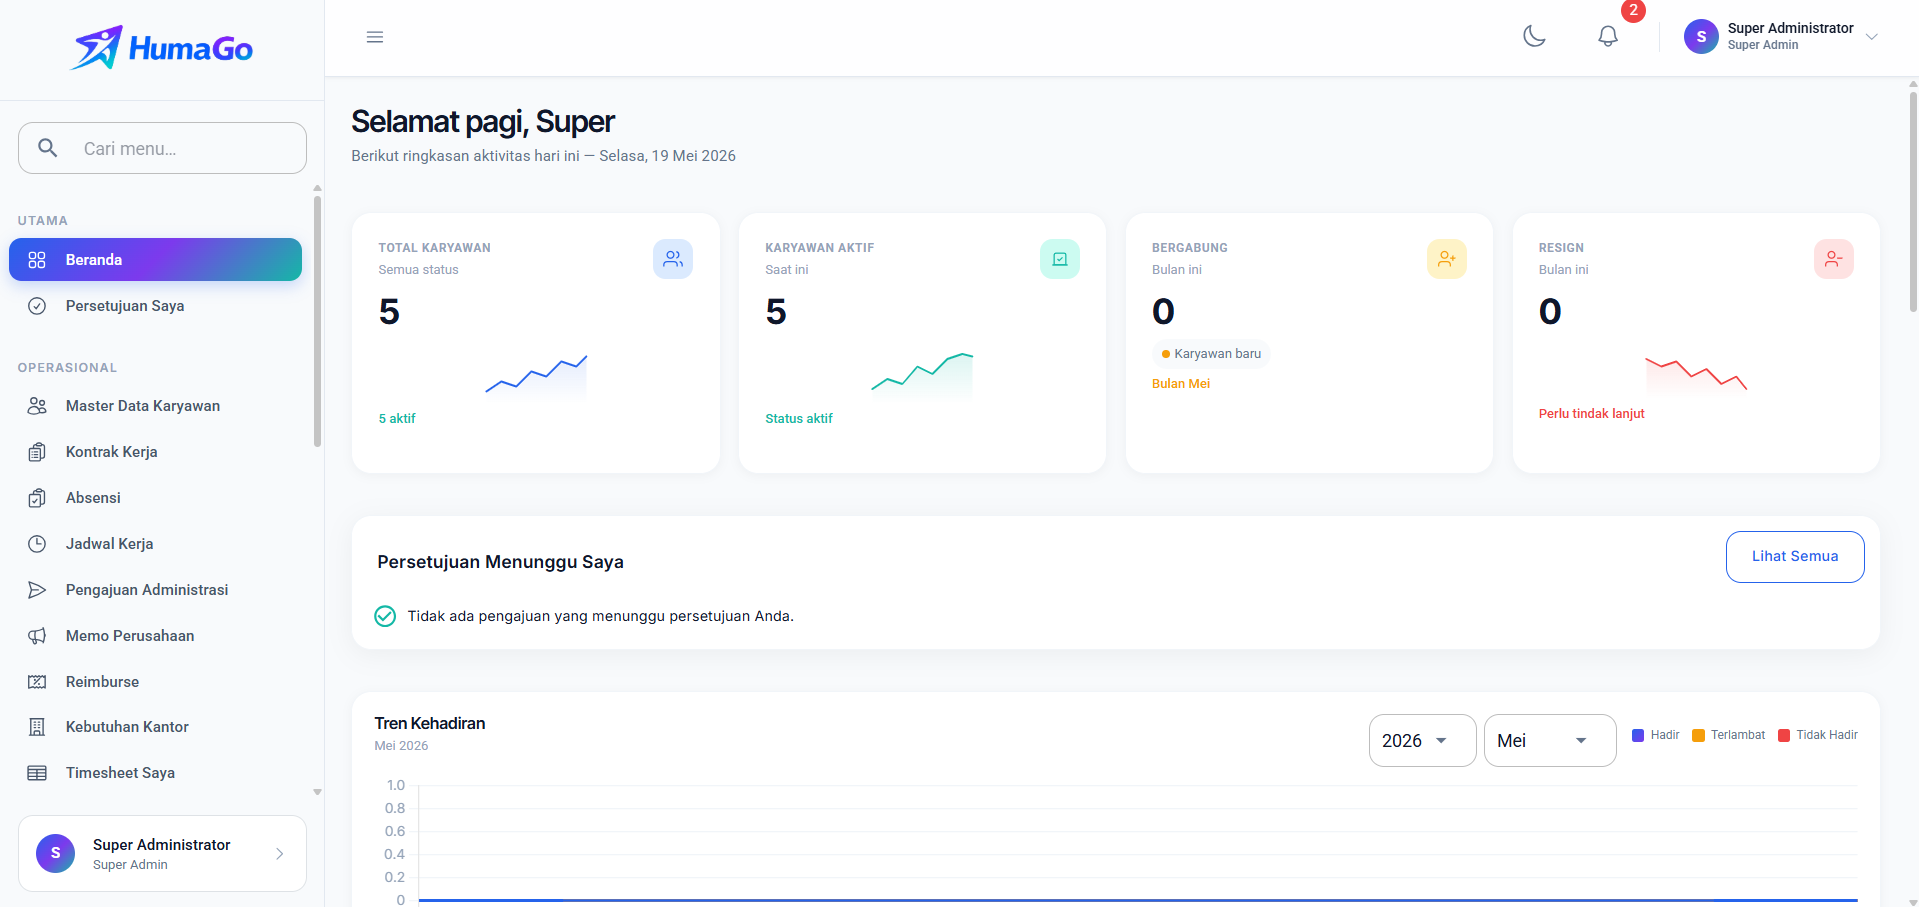Click the Karyawan baru badge

[1211, 354]
